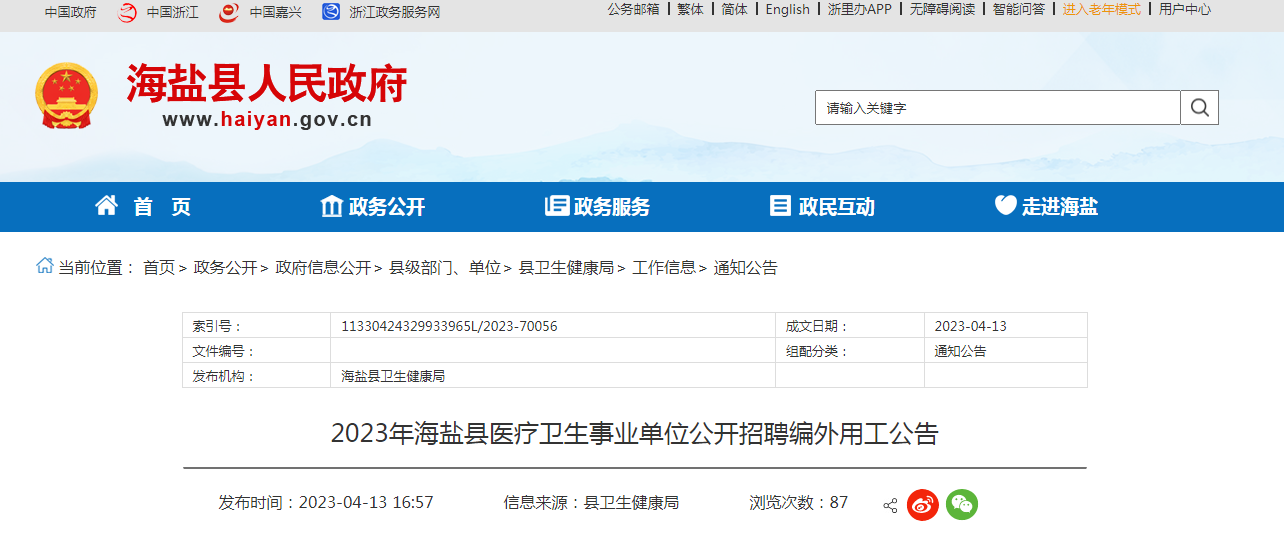The height and width of the screenshot is (551, 1284).
Task: Switch to 繁体 Chinese
Action: tap(690, 9)
